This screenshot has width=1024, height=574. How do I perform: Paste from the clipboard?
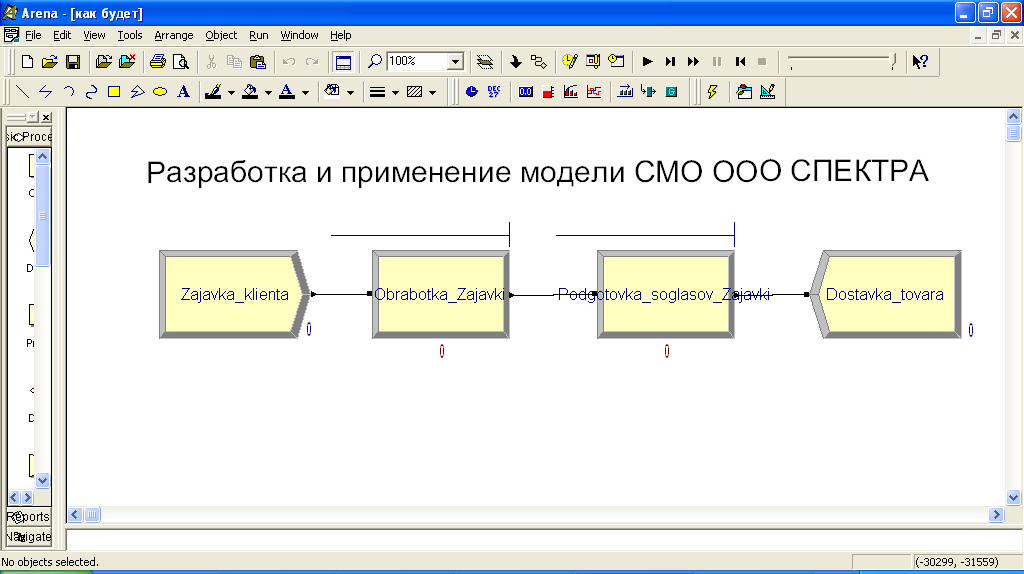[x=258, y=61]
